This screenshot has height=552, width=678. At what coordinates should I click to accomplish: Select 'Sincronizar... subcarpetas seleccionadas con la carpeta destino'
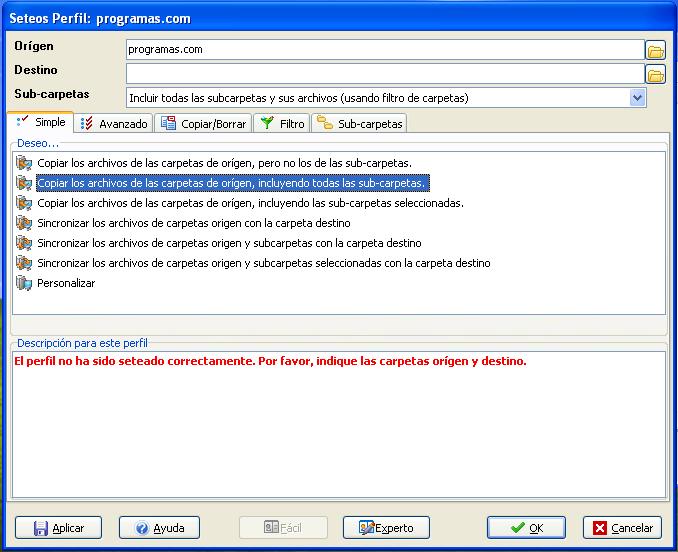[264, 263]
